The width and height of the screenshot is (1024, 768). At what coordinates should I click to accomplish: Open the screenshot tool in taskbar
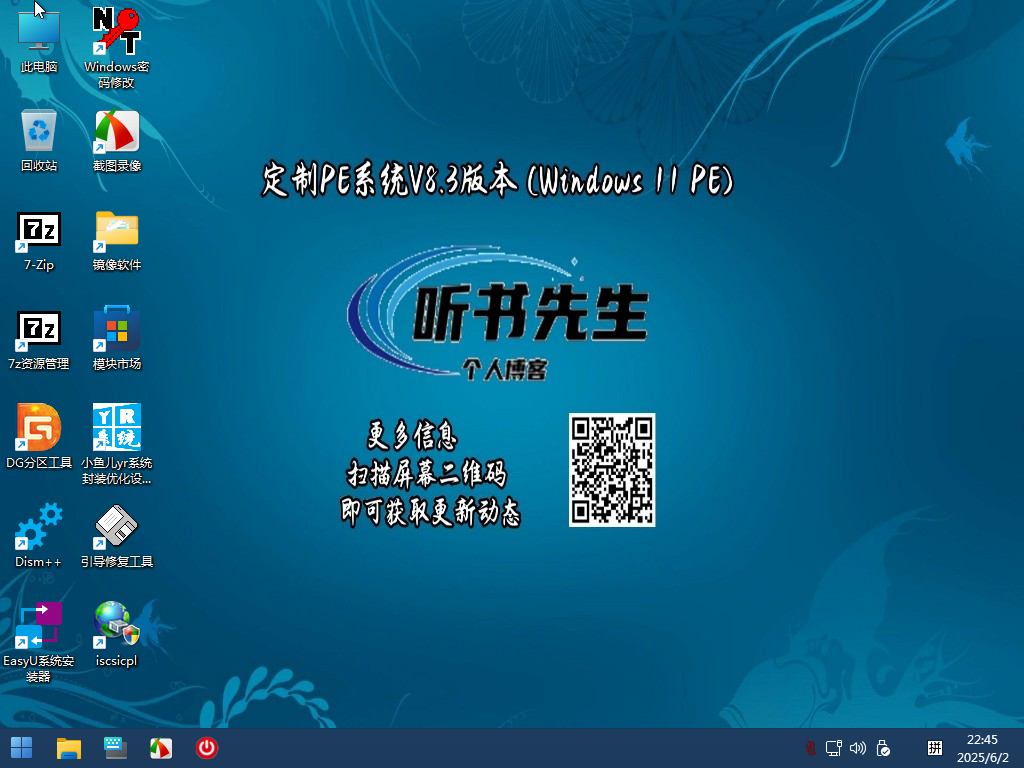click(x=161, y=748)
